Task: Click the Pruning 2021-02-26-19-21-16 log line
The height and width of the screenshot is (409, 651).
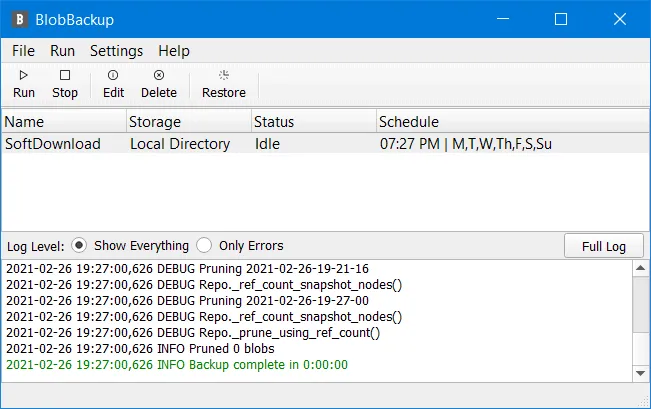Action: click(x=187, y=269)
